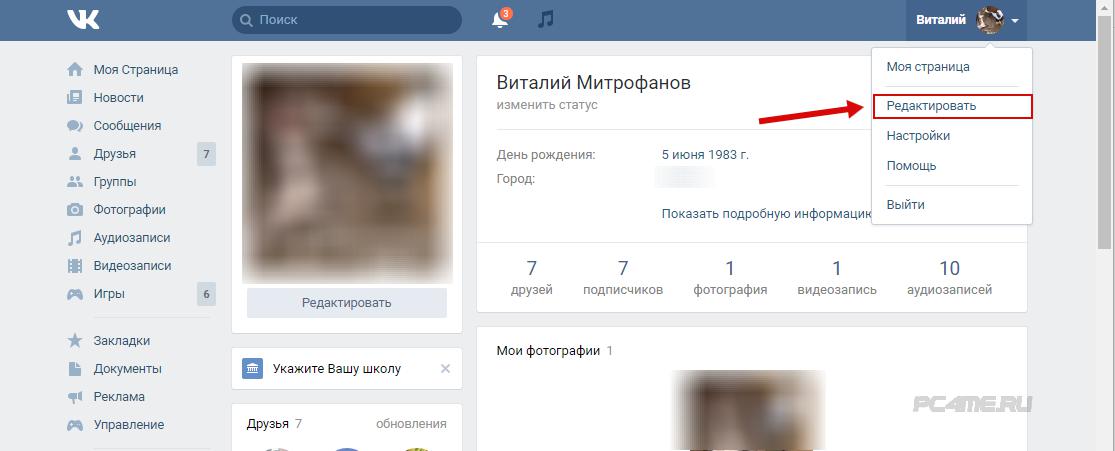The width and height of the screenshot is (1115, 451).
Task: Click изменить статус link
Action: [x=547, y=105]
